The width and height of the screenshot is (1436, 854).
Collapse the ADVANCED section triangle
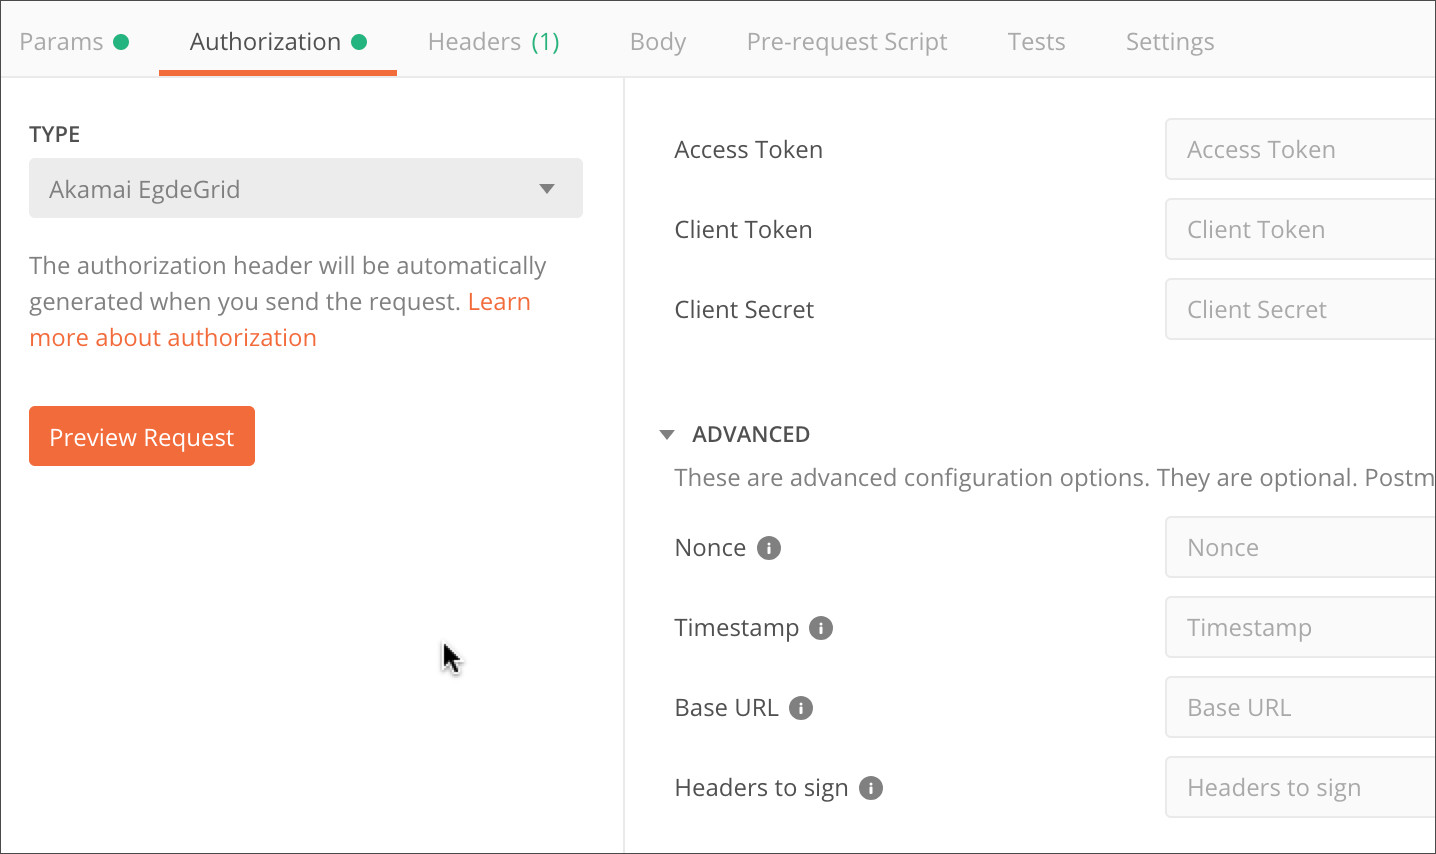pos(667,435)
